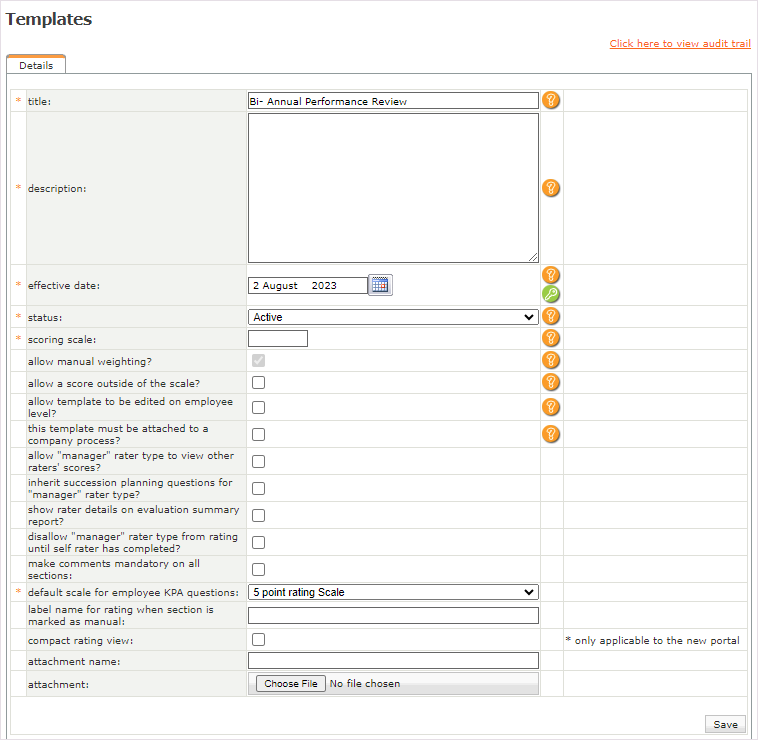Click help icon for allow manual weighting

pos(551,360)
